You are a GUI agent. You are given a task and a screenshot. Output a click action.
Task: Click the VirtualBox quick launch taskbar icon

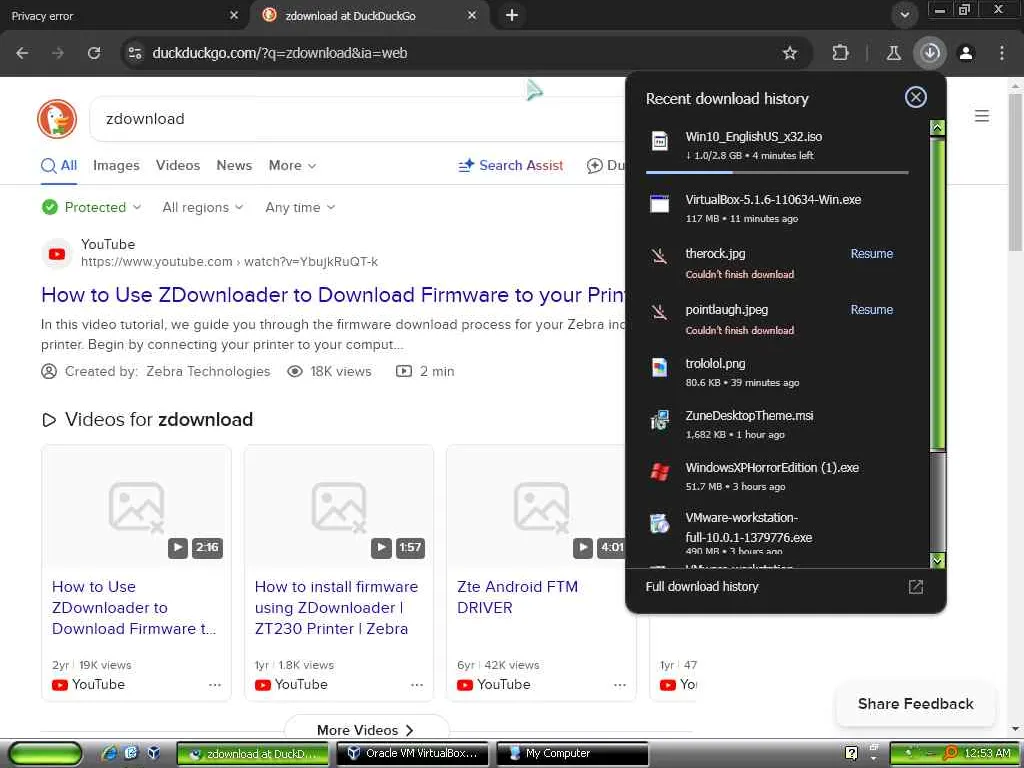(x=153, y=753)
